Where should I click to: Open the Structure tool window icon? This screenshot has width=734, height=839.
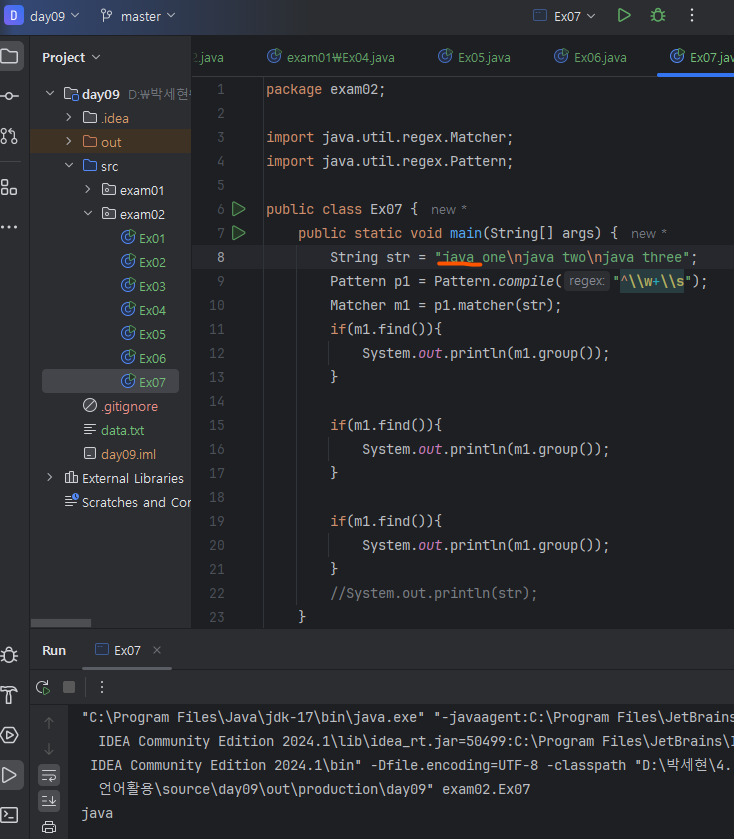click(x=9, y=187)
